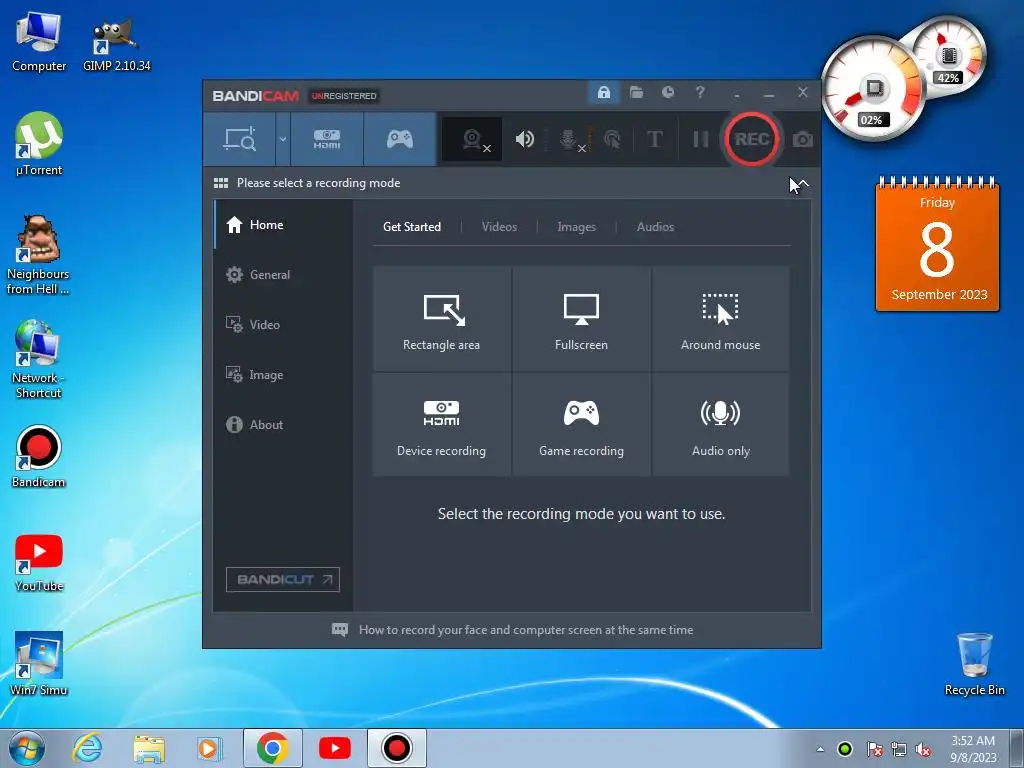
Task: Open Windows Explorer folder in taskbar
Action: (x=149, y=748)
